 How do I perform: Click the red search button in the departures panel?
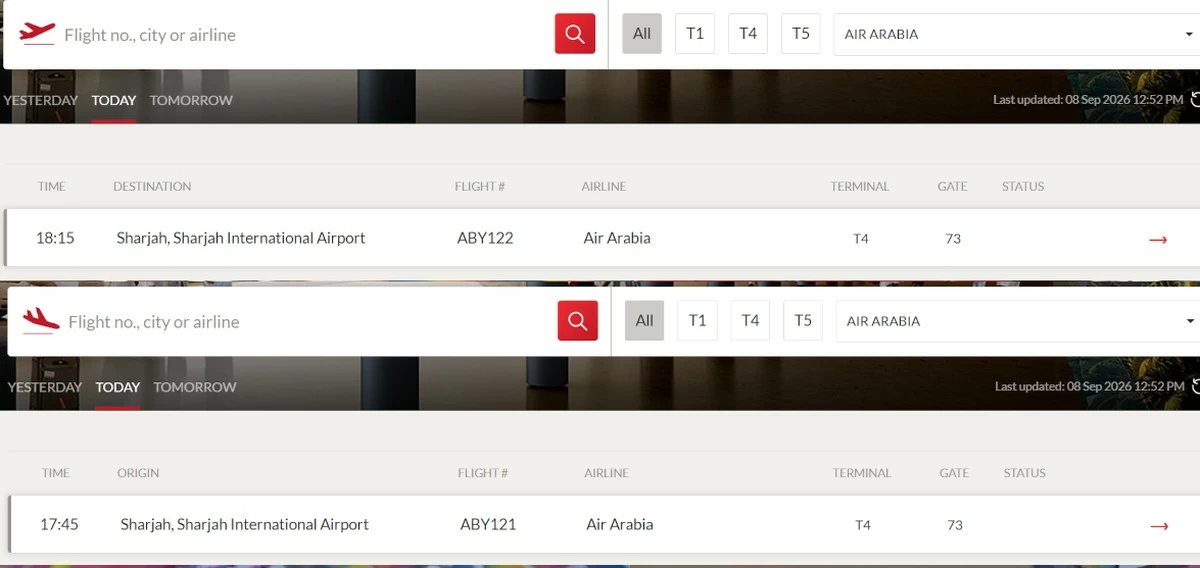pos(575,34)
